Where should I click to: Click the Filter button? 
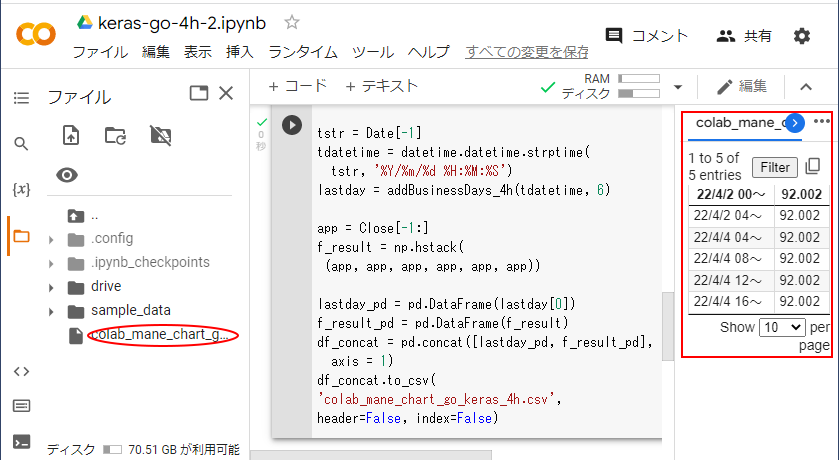[x=775, y=167]
